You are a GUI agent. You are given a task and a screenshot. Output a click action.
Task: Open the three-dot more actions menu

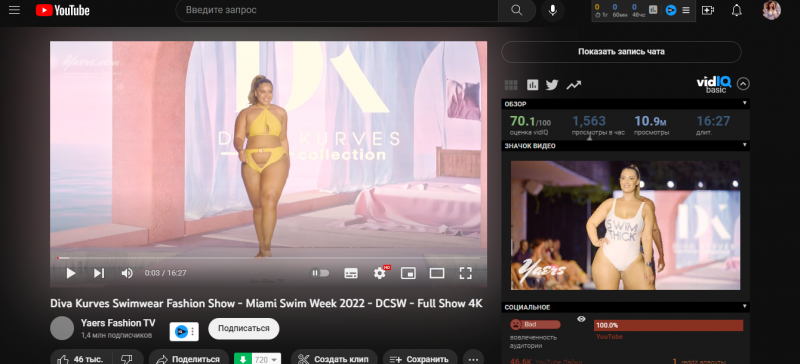pos(473,359)
